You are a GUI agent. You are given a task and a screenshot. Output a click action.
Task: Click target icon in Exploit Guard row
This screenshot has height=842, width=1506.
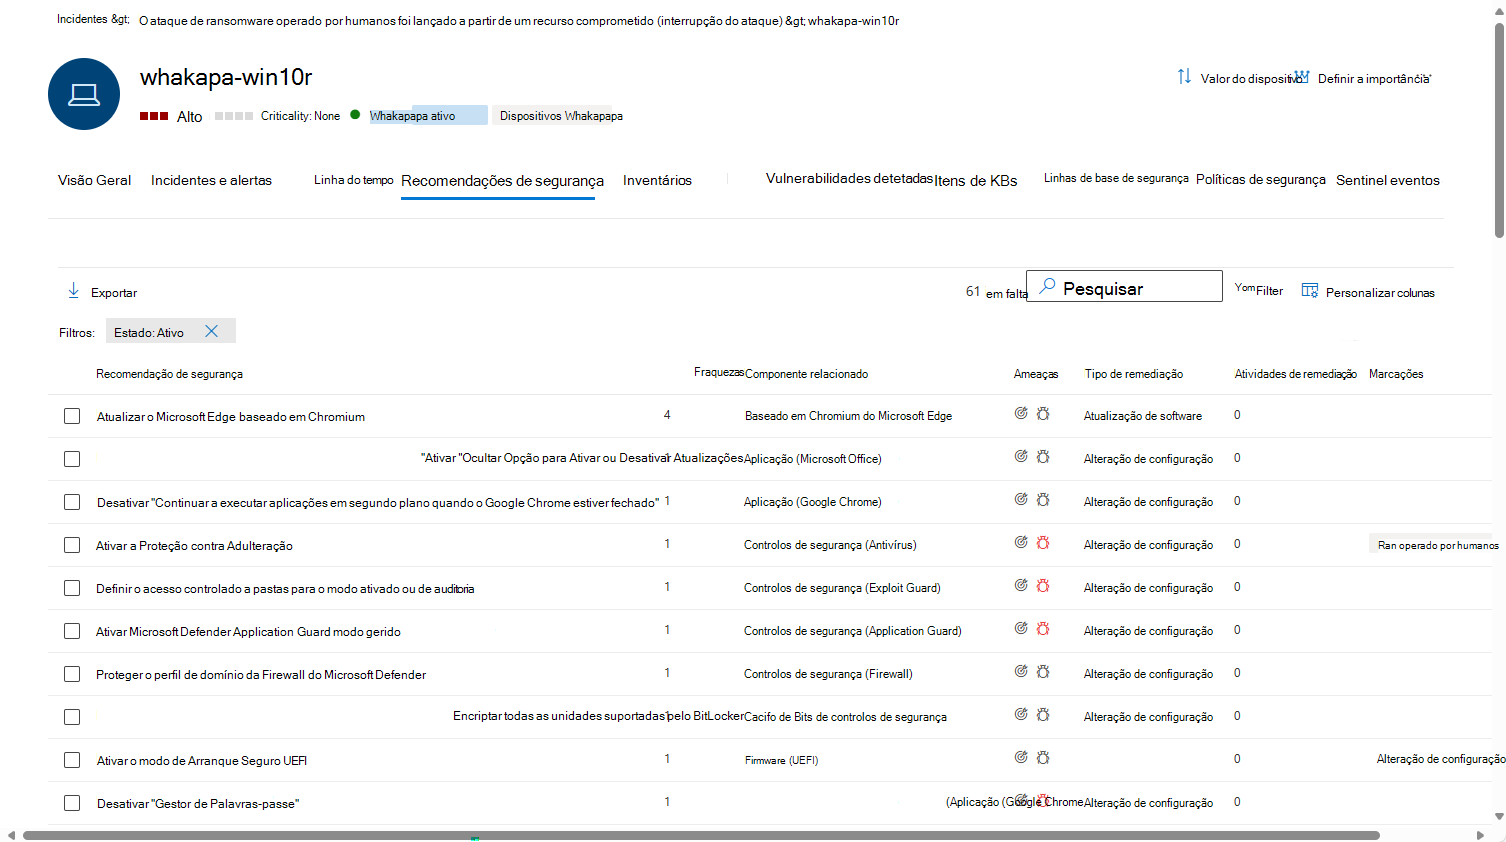(x=1021, y=585)
